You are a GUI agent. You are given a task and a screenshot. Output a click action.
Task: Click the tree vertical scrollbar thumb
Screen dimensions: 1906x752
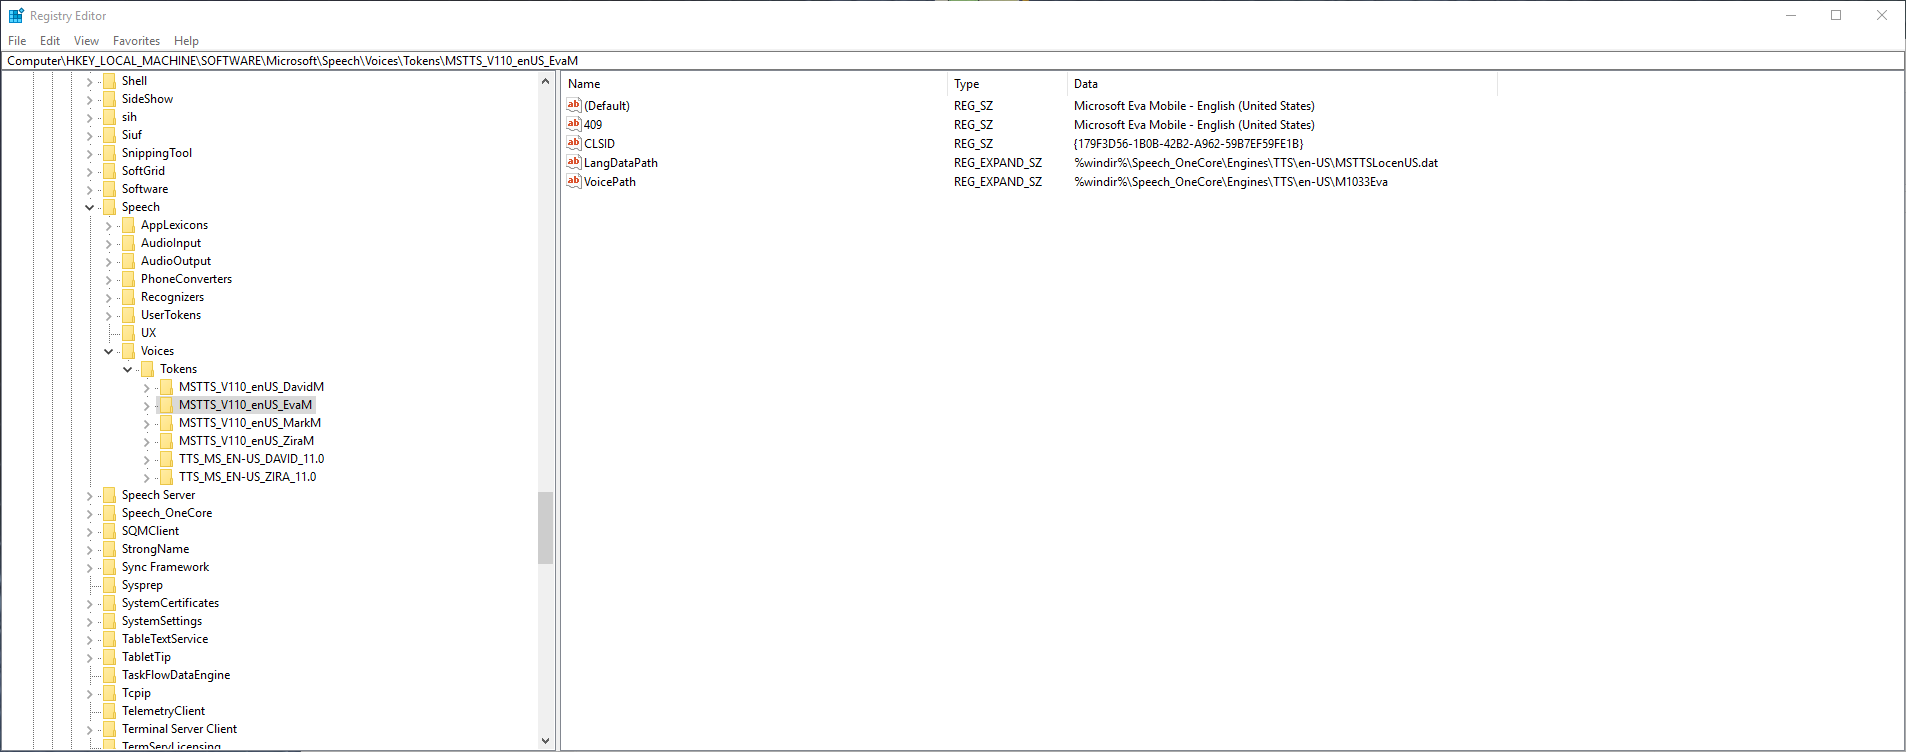point(545,528)
